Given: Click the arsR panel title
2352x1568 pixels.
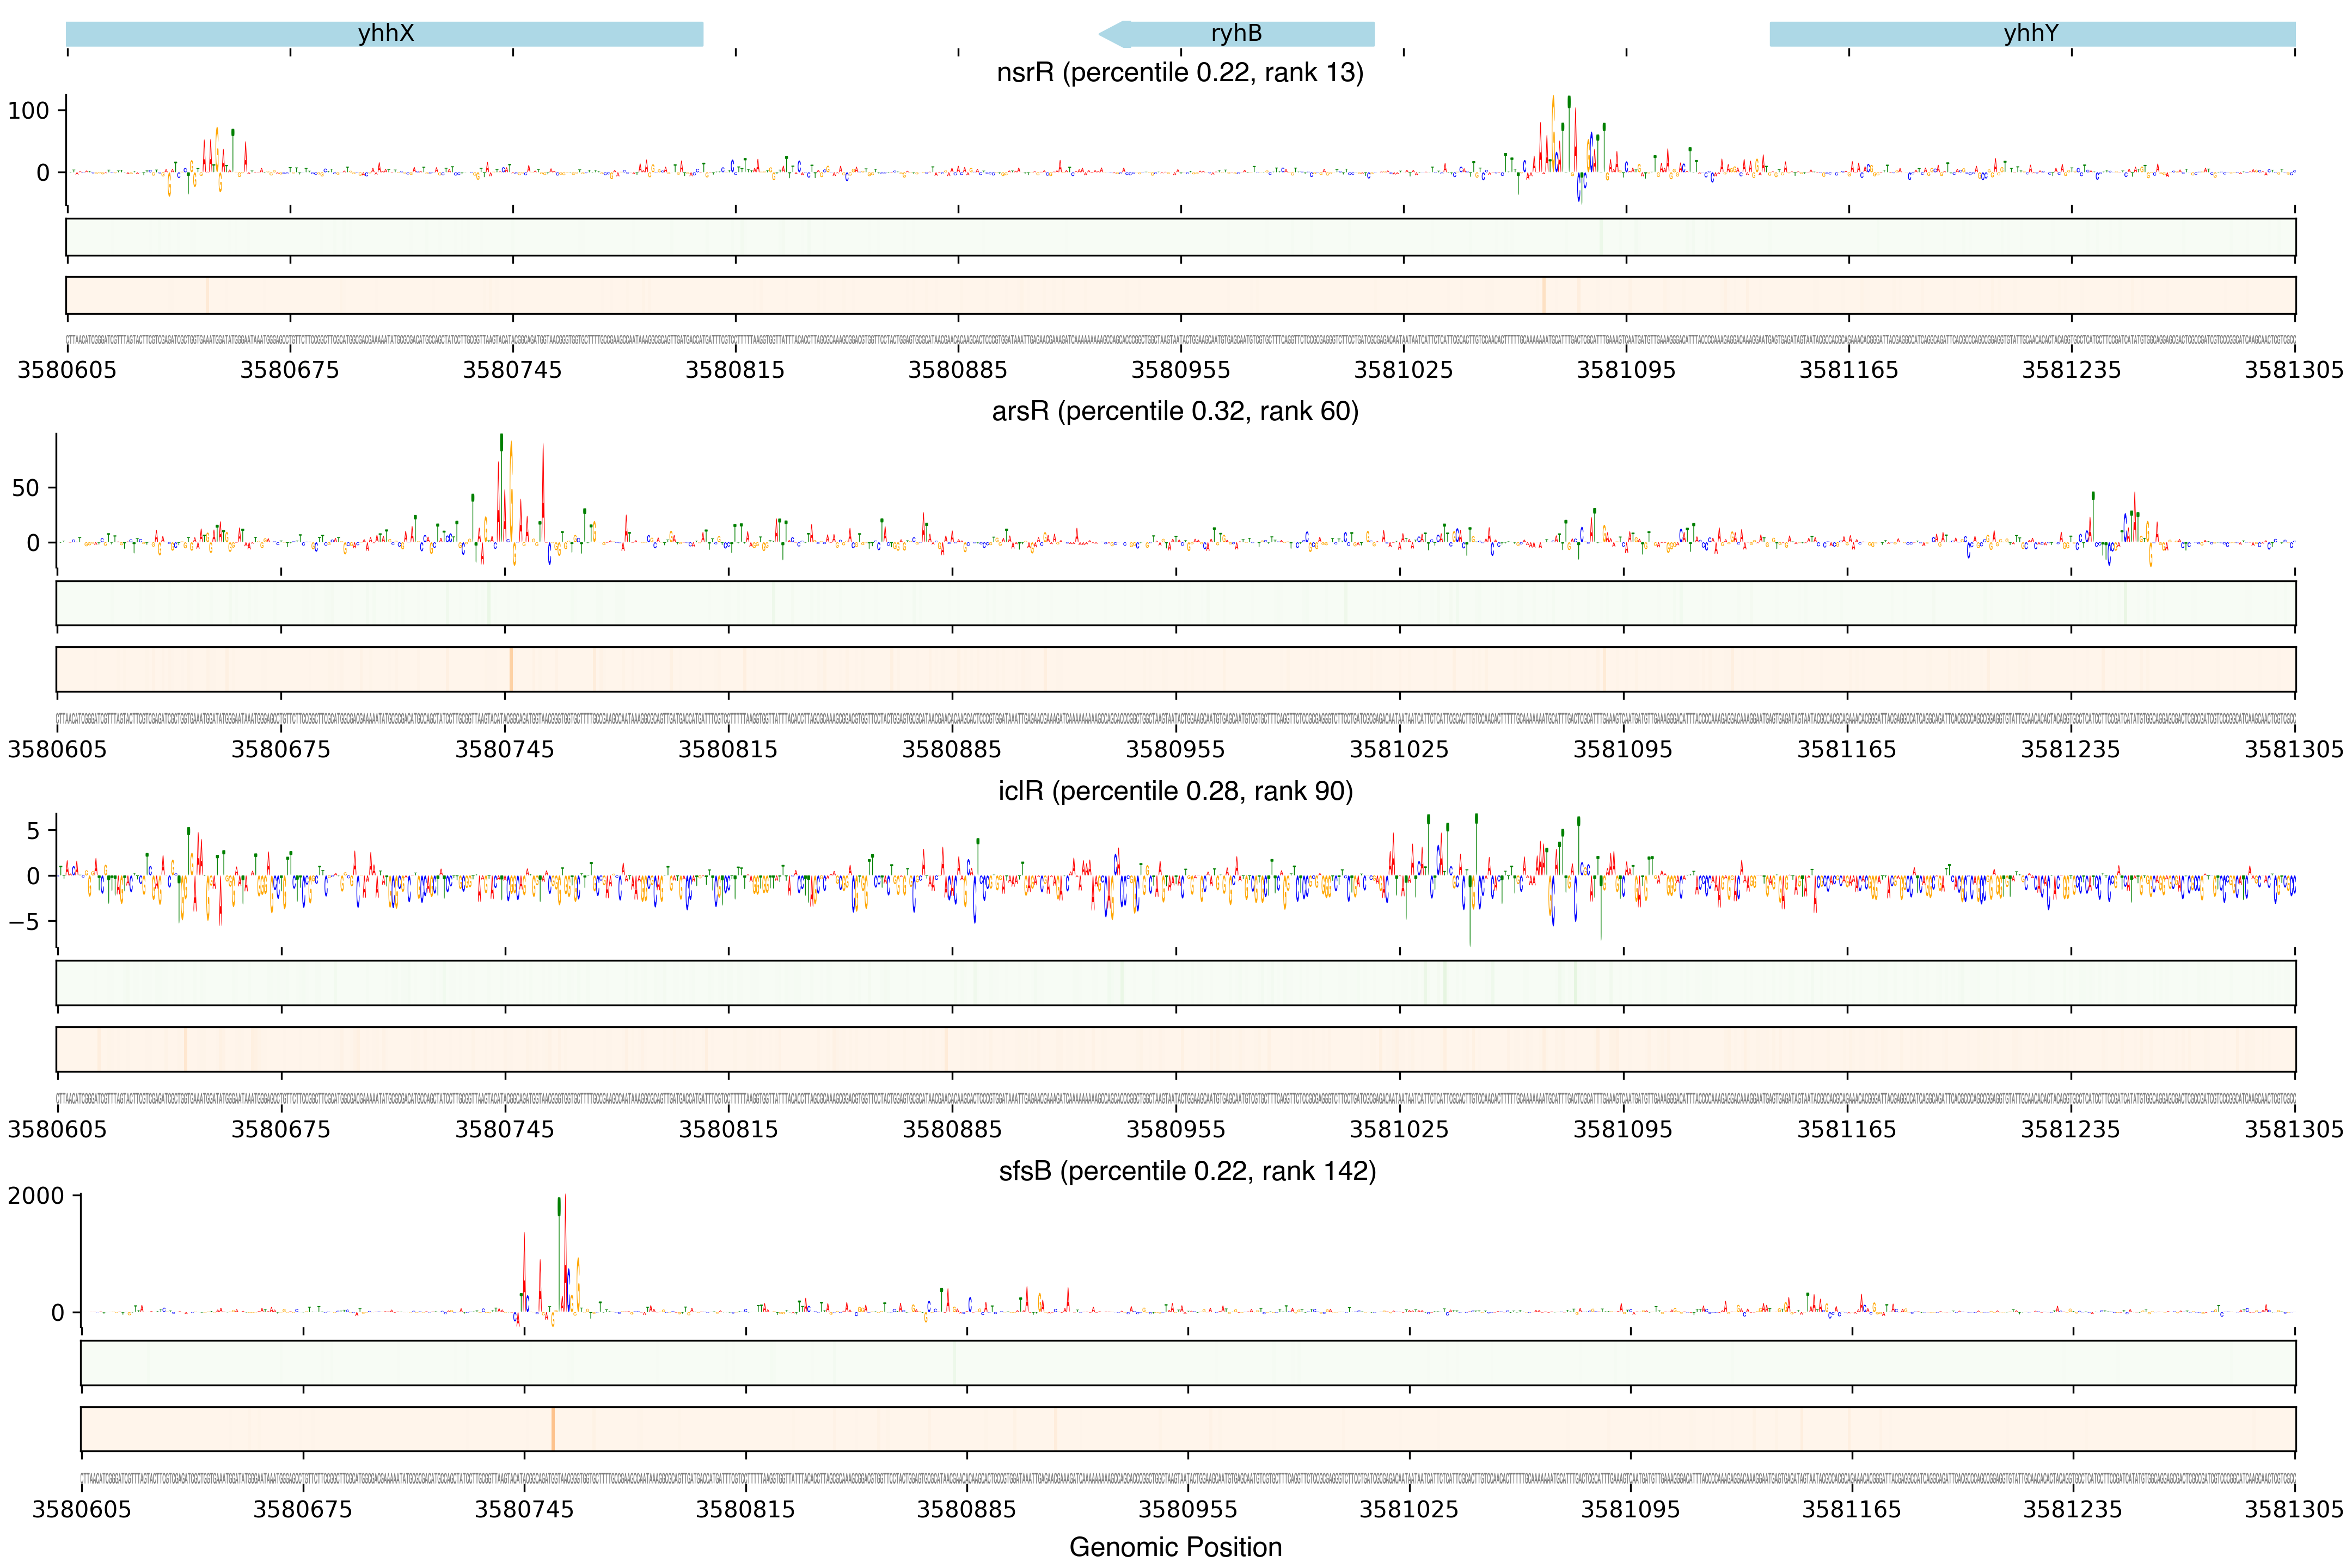Looking at the screenshot, I should [x=1174, y=412].
